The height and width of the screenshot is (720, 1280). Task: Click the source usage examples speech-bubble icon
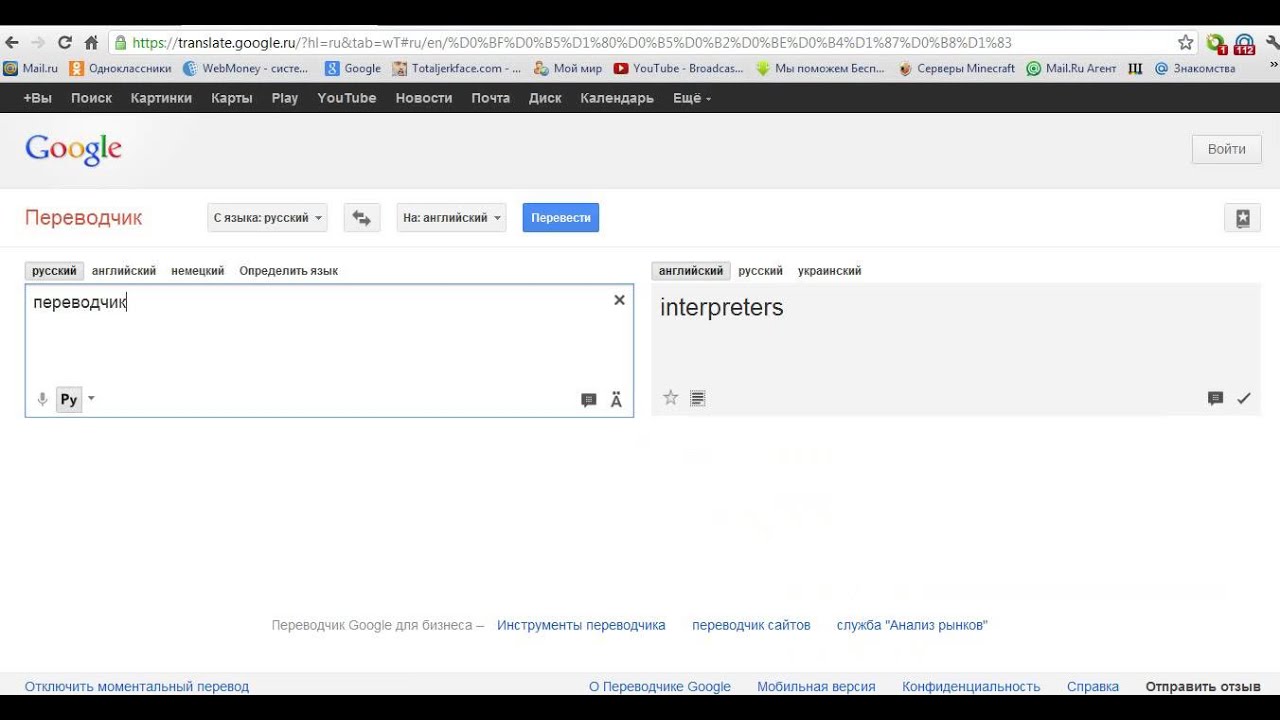pyautogui.click(x=589, y=400)
